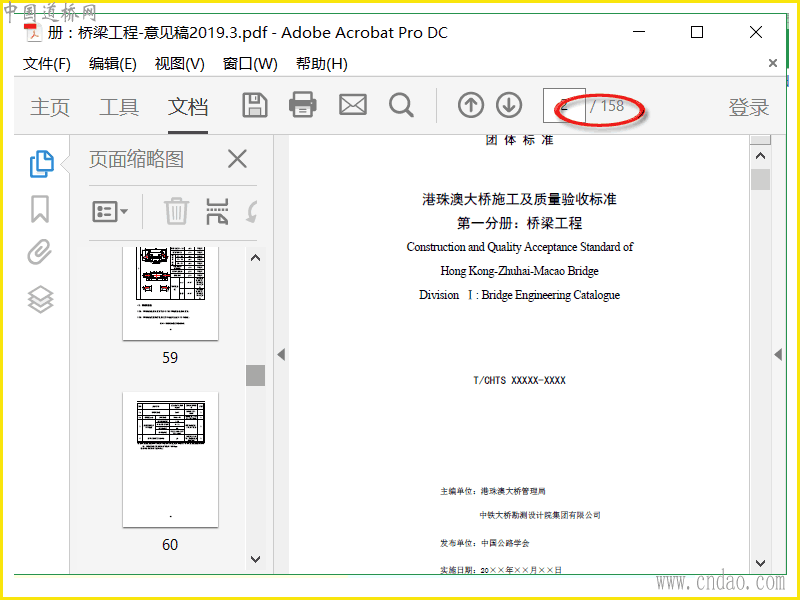
Task: Collapse the left navigation pane arrow
Action: 281,355
